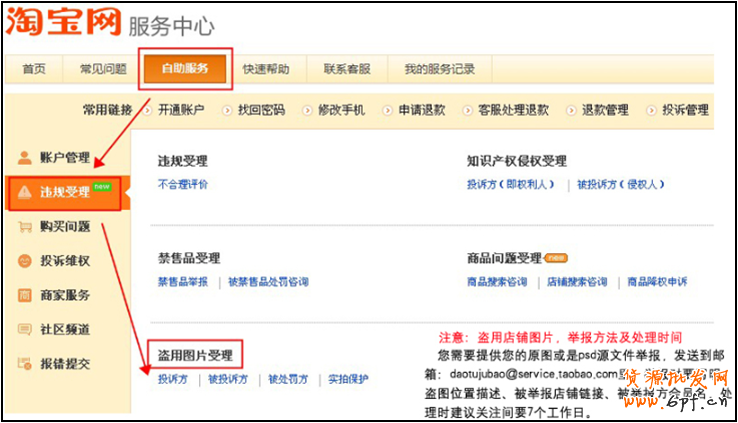Viewport: 738px width, 423px height.
Task: Open the 店铺搜索咨询 link
Action: pos(577,282)
